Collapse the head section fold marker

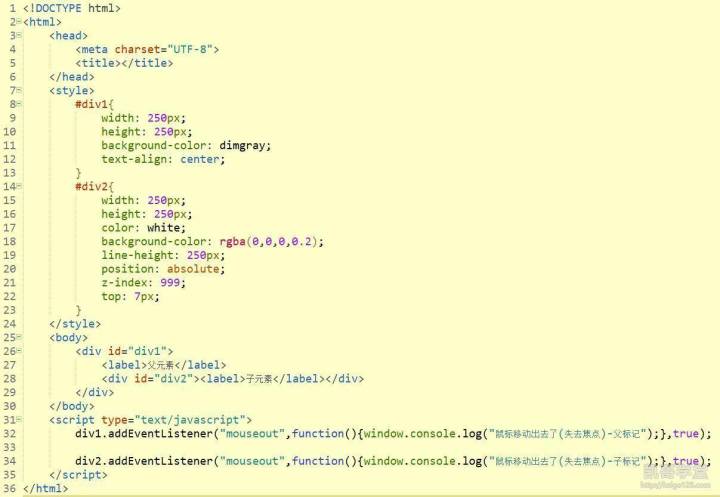19,35
